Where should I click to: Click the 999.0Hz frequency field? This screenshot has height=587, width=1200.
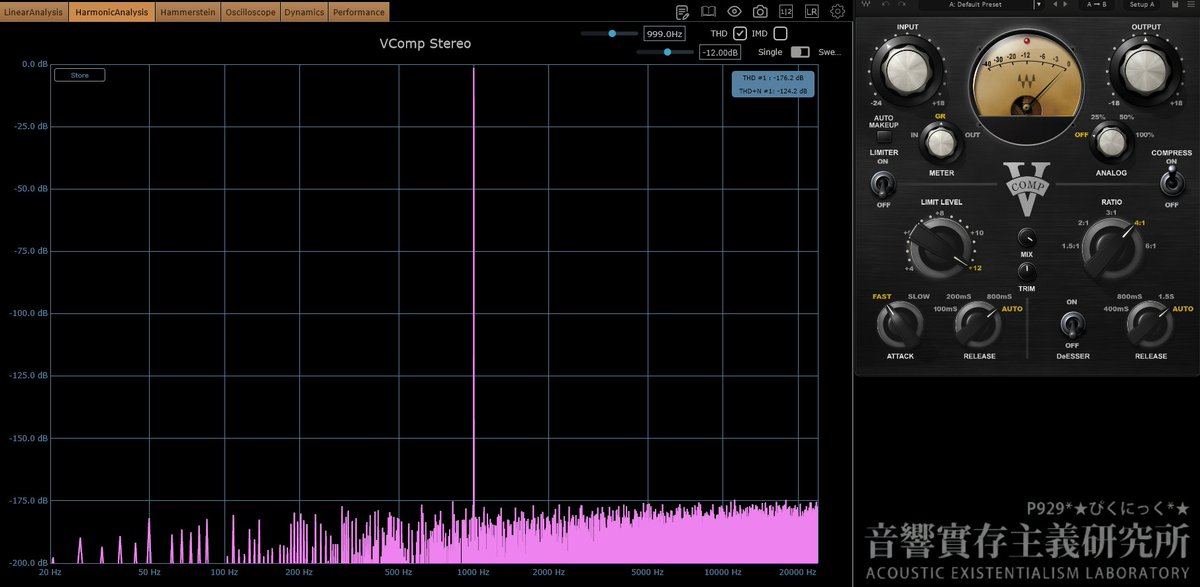point(664,34)
